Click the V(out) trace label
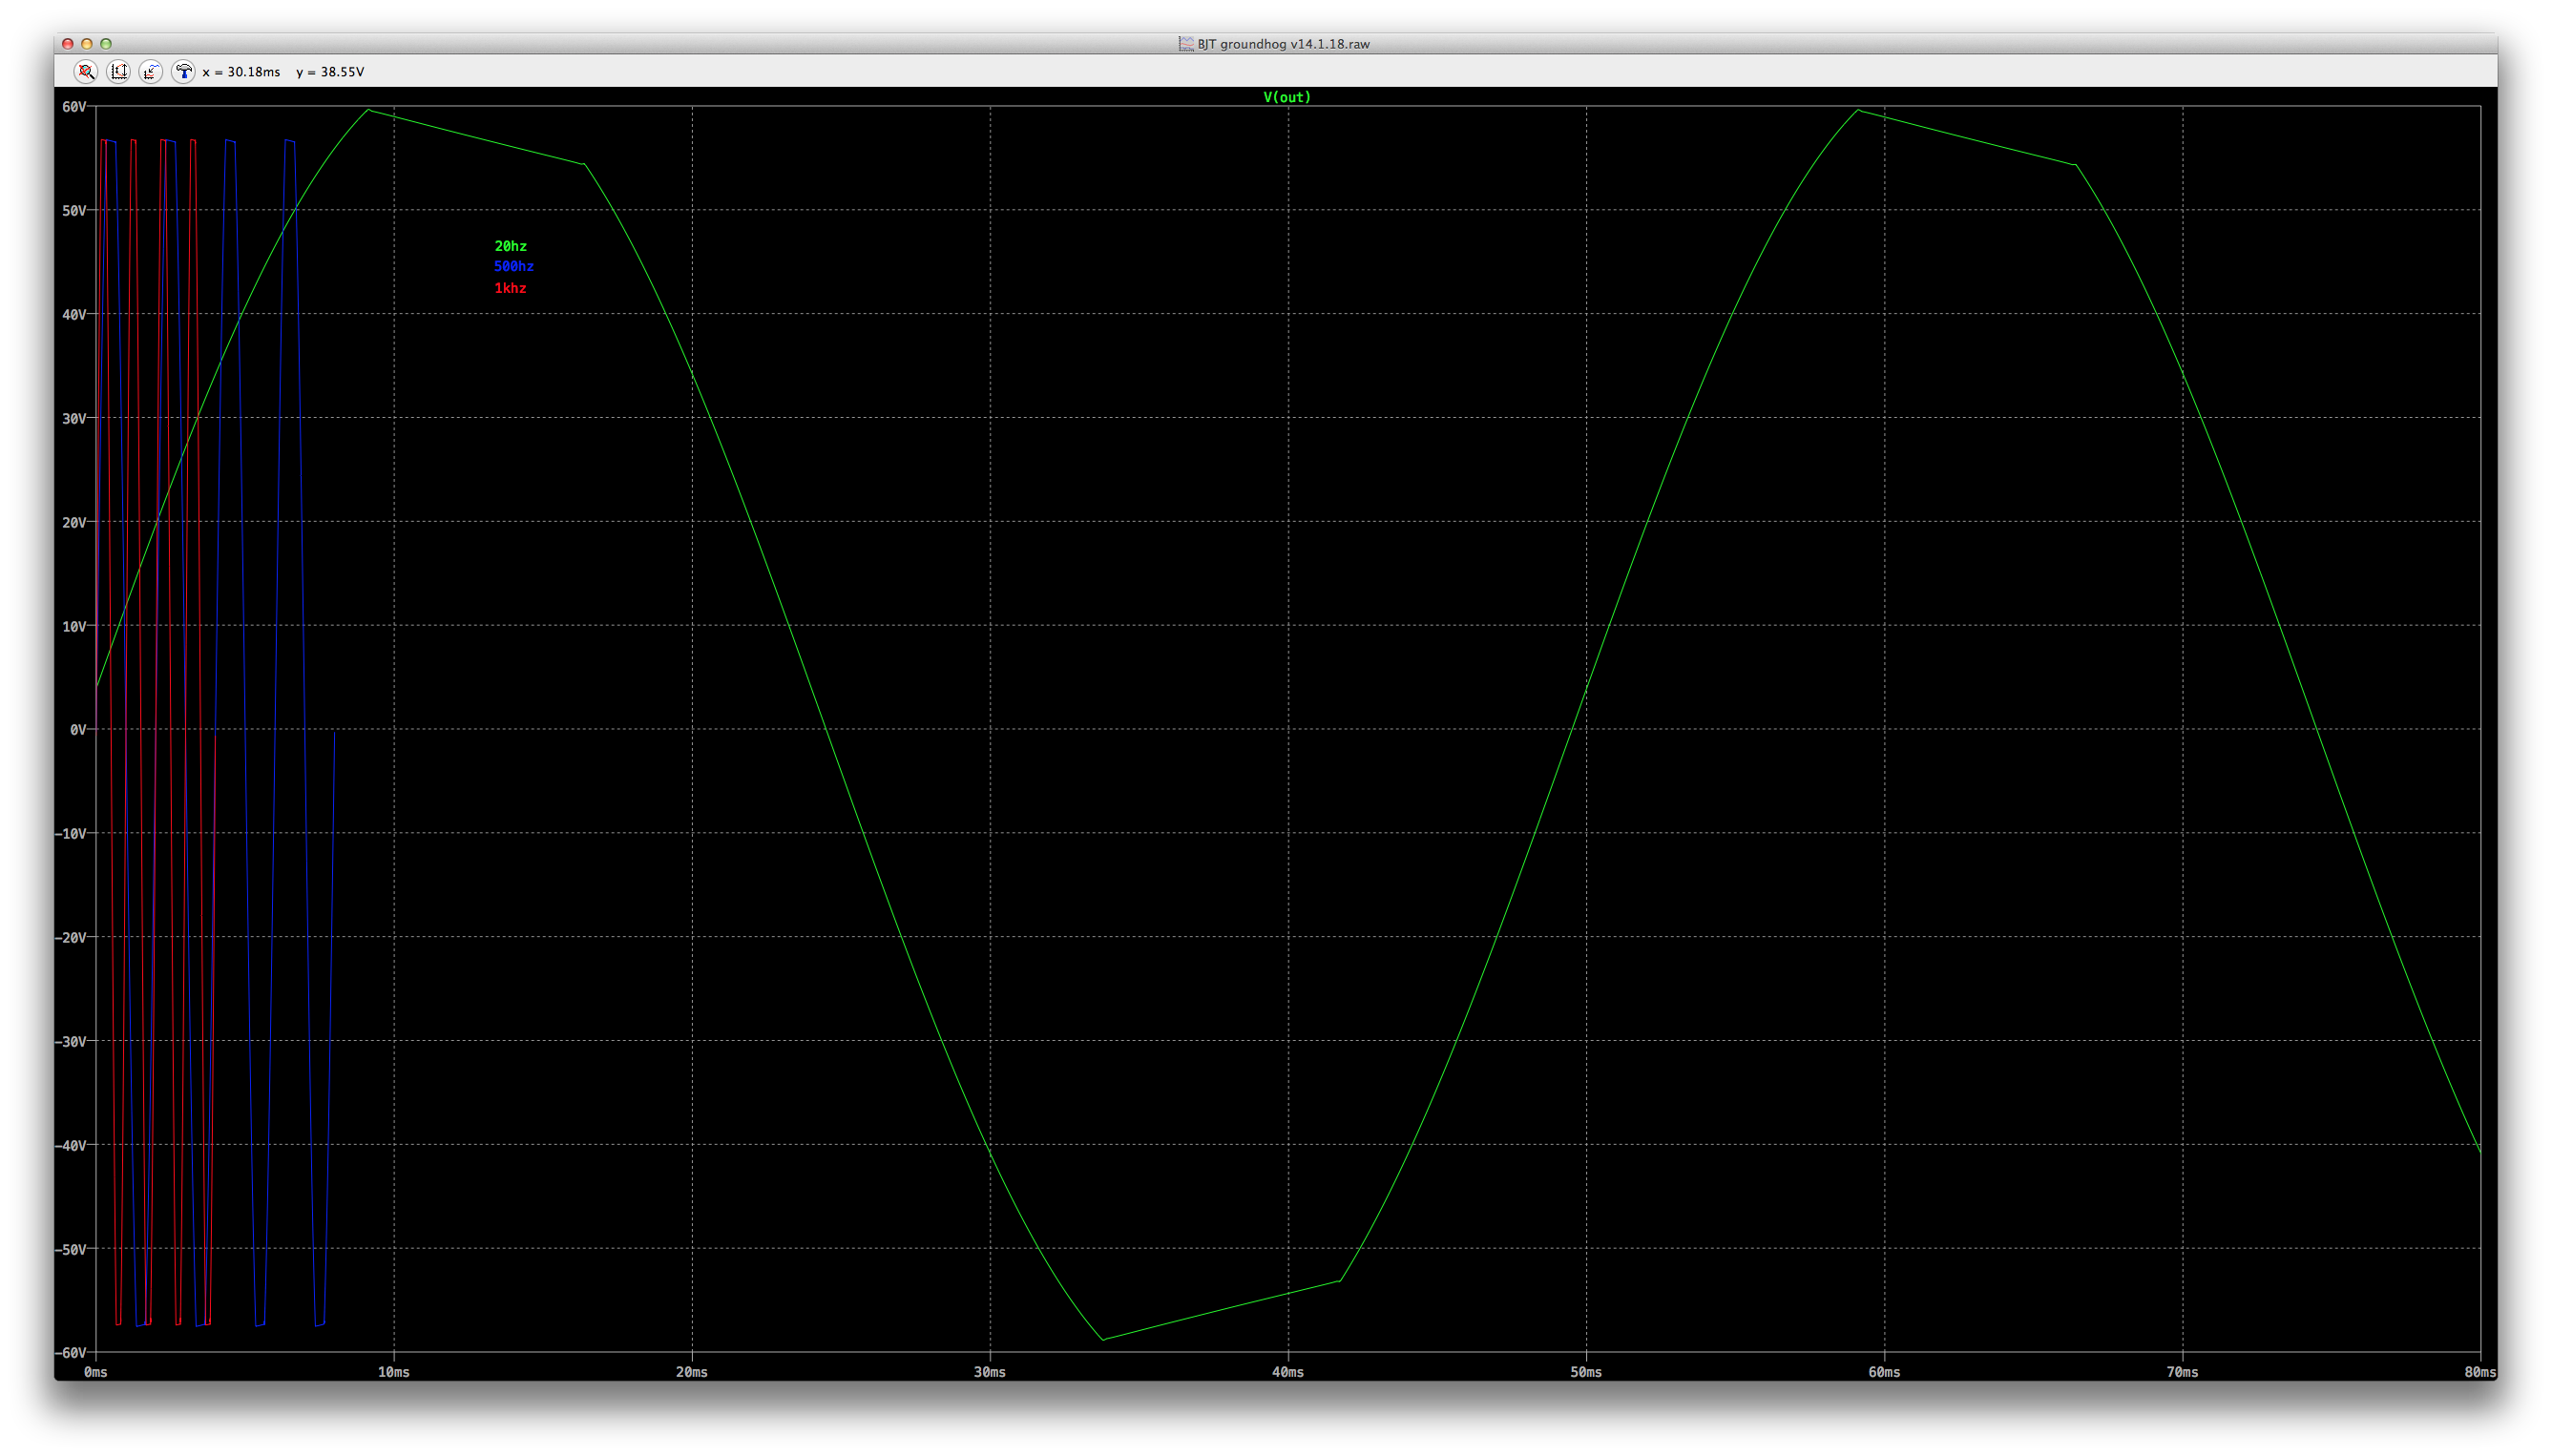The width and height of the screenshot is (2552, 1456). pyautogui.click(x=1287, y=97)
